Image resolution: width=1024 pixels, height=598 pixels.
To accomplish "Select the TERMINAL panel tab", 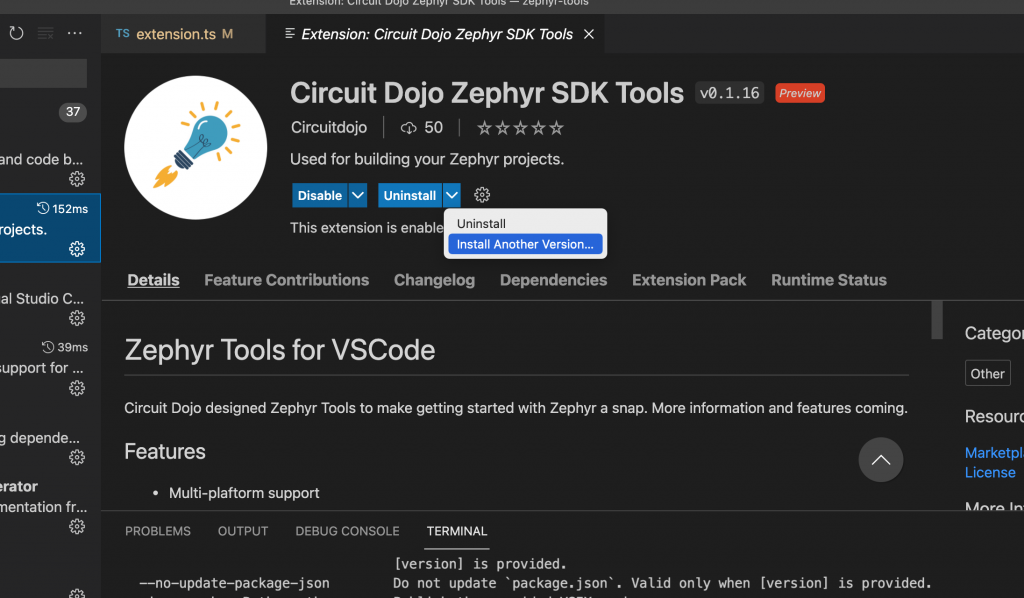I will pos(457,531).
